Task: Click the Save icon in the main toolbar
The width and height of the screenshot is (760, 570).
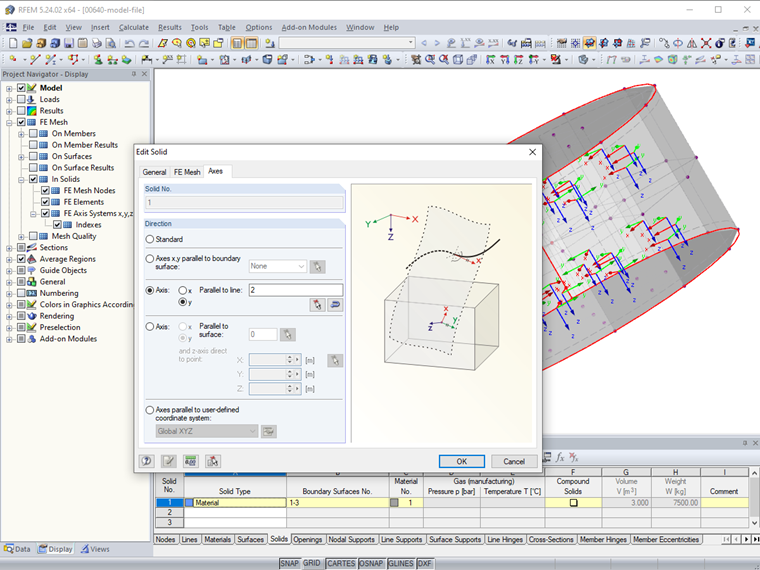Action: 69,44
